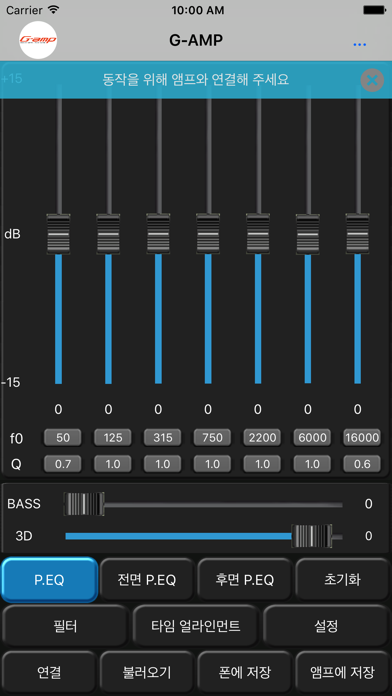Tap the battery icon in status bar
Screen dimensions: 392x696
pyautogui.click(x=374, y=9)
